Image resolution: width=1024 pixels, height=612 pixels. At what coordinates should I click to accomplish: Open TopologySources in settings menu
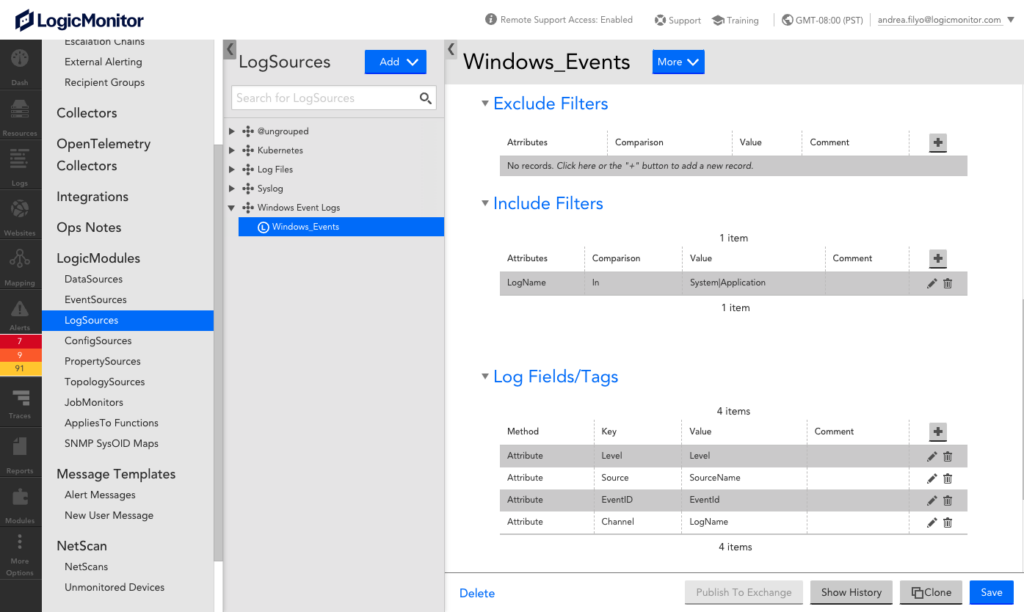click(104, 382)
